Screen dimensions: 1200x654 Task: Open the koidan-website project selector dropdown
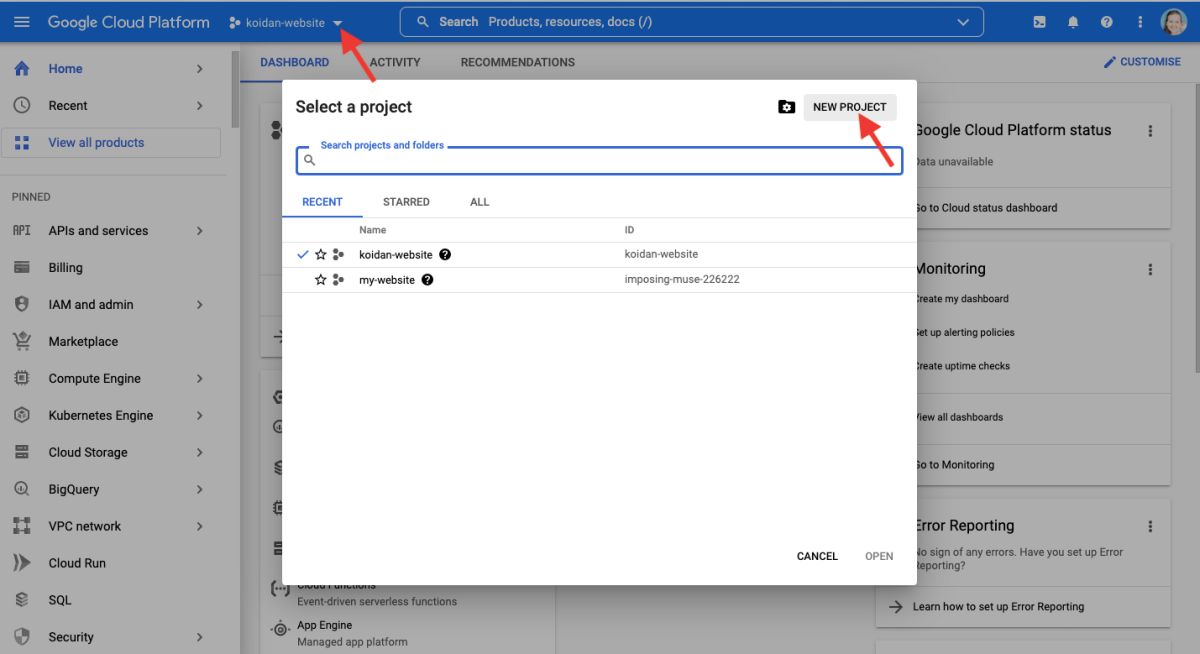coord(286,22)
